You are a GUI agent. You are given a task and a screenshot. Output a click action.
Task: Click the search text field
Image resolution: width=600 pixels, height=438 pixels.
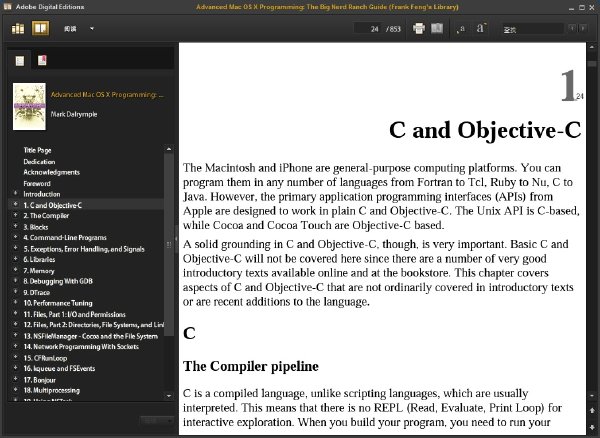tap(533, 29)
